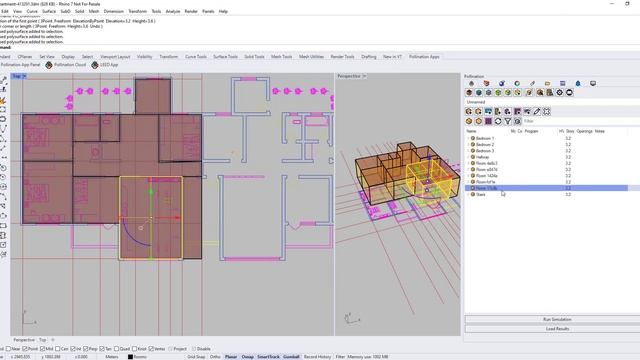Click the circular refresh icon near filter
The width and height of the screenshot is (640, 360).
point(498,121)
